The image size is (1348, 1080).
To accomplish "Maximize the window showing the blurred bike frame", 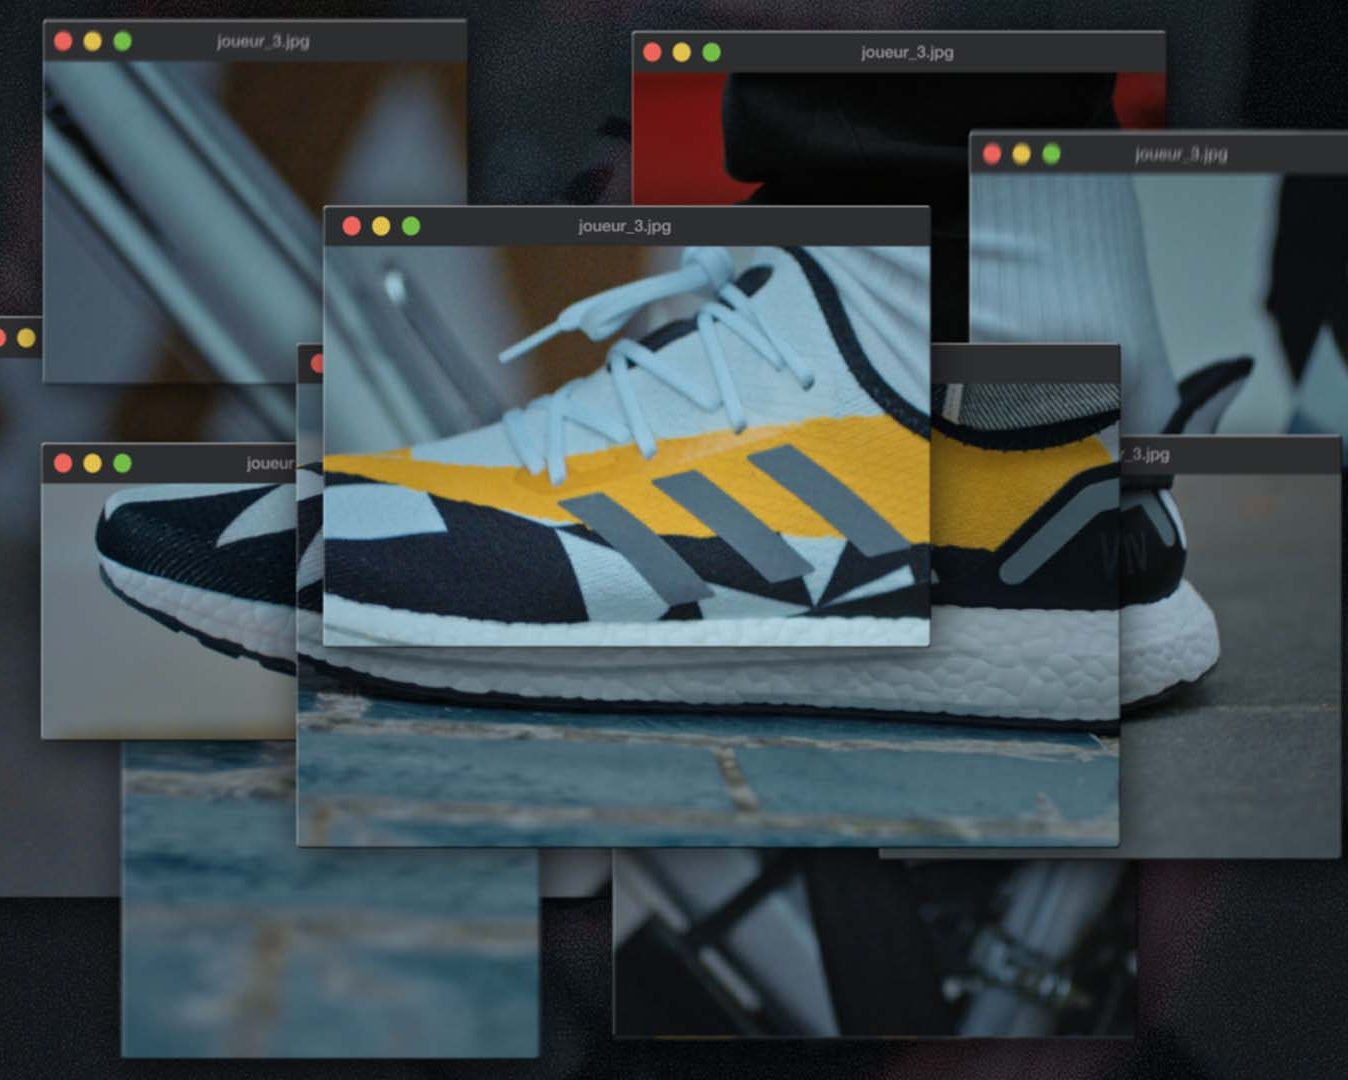I will [x=122, y=41].
